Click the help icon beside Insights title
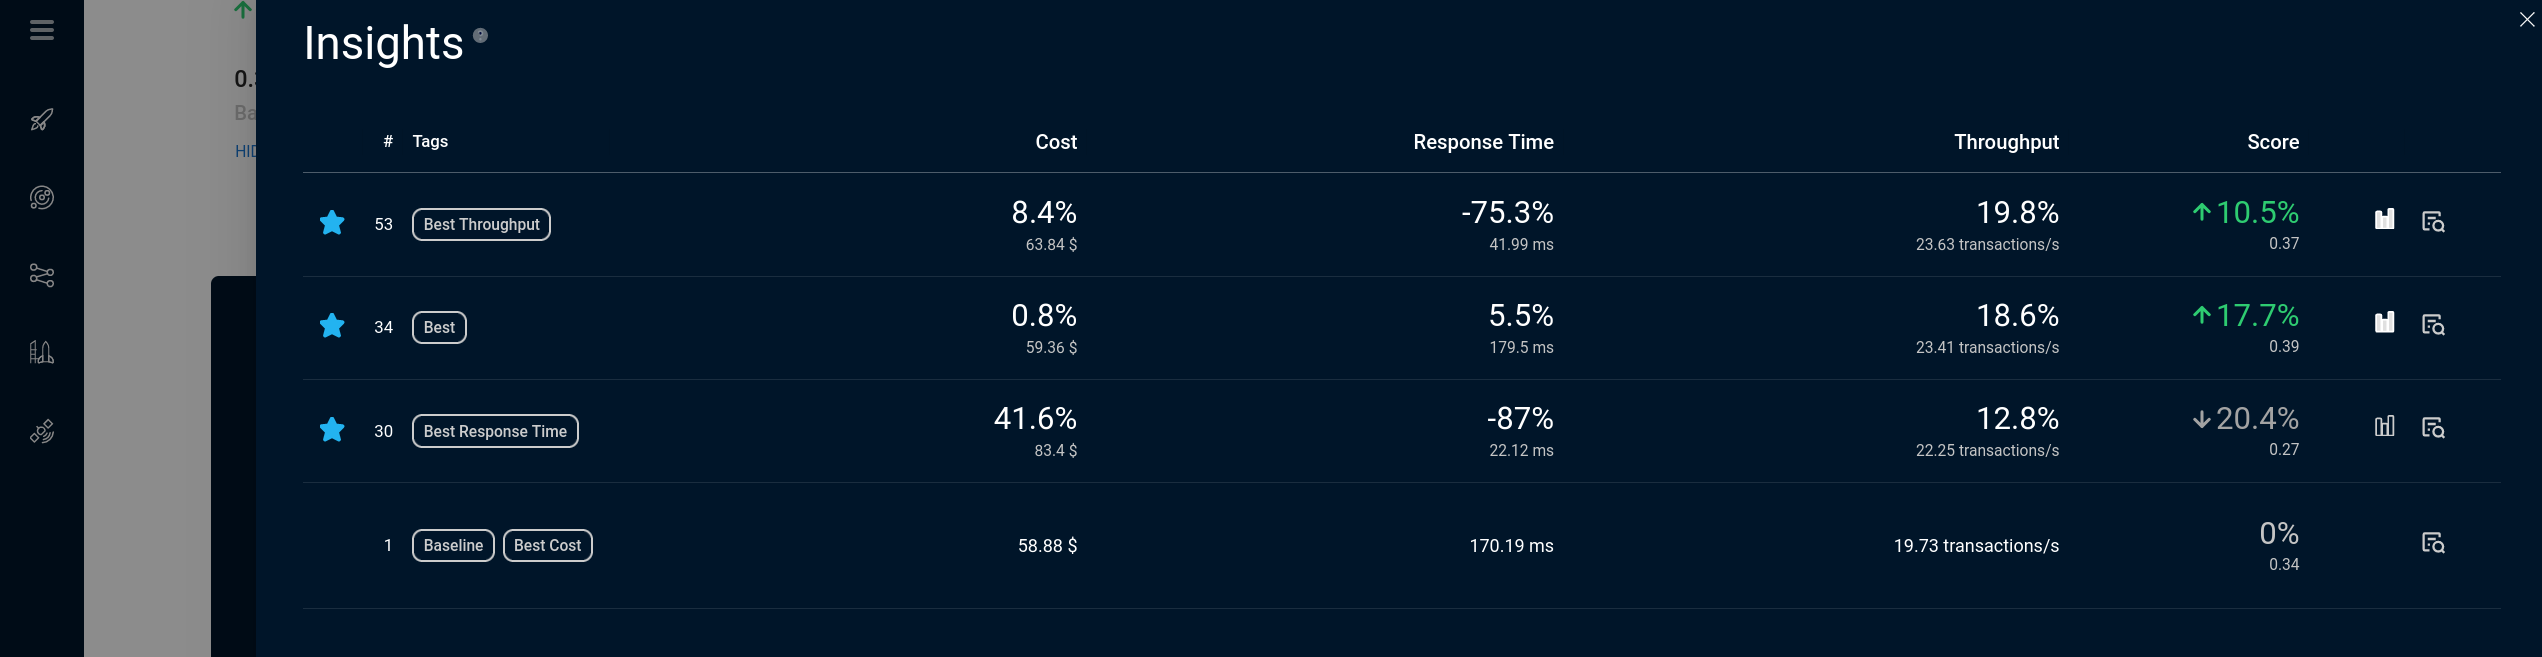 (480, 36)
